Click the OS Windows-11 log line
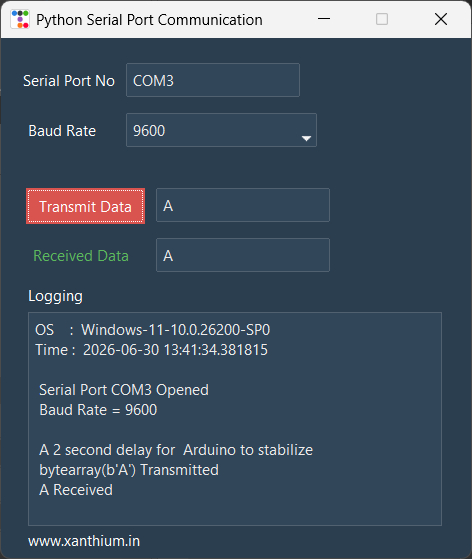The image size is (472, 559). 153,330
